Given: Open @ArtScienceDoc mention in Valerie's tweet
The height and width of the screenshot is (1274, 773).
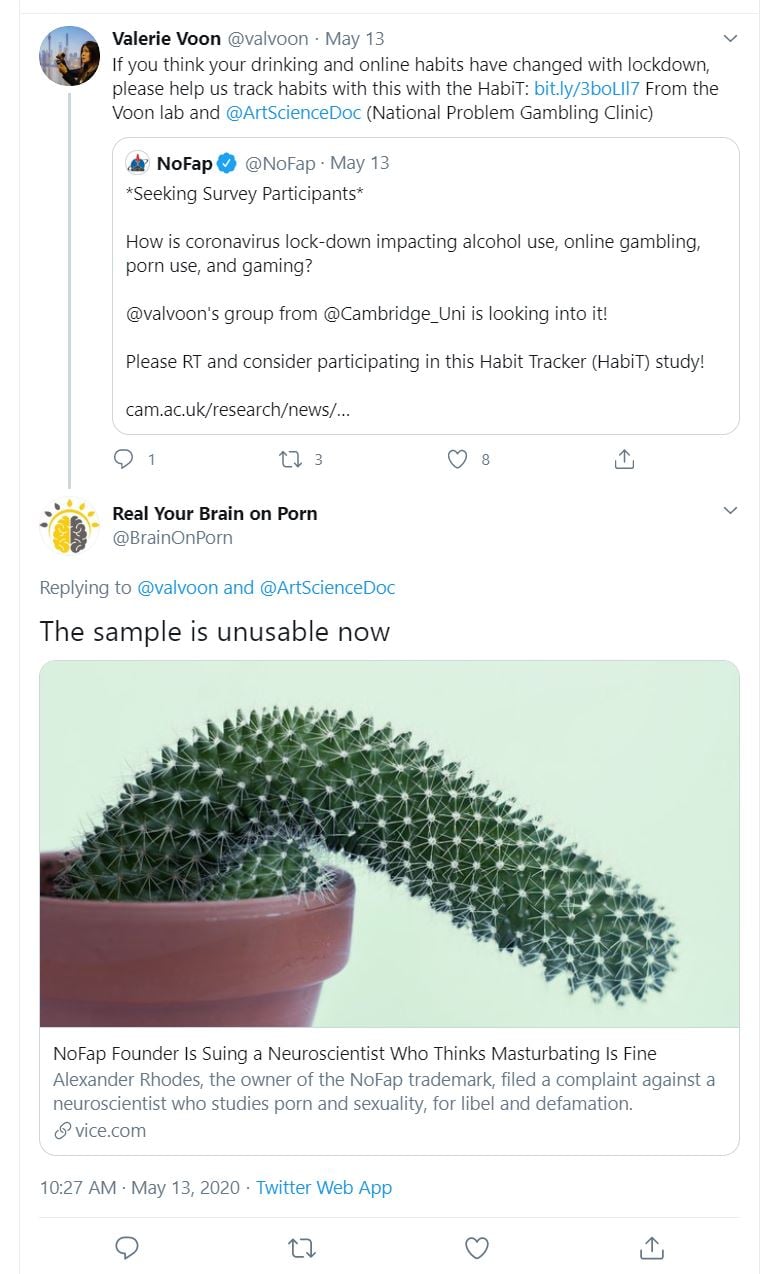Looking at the screenshot, I should click(293, 112).
